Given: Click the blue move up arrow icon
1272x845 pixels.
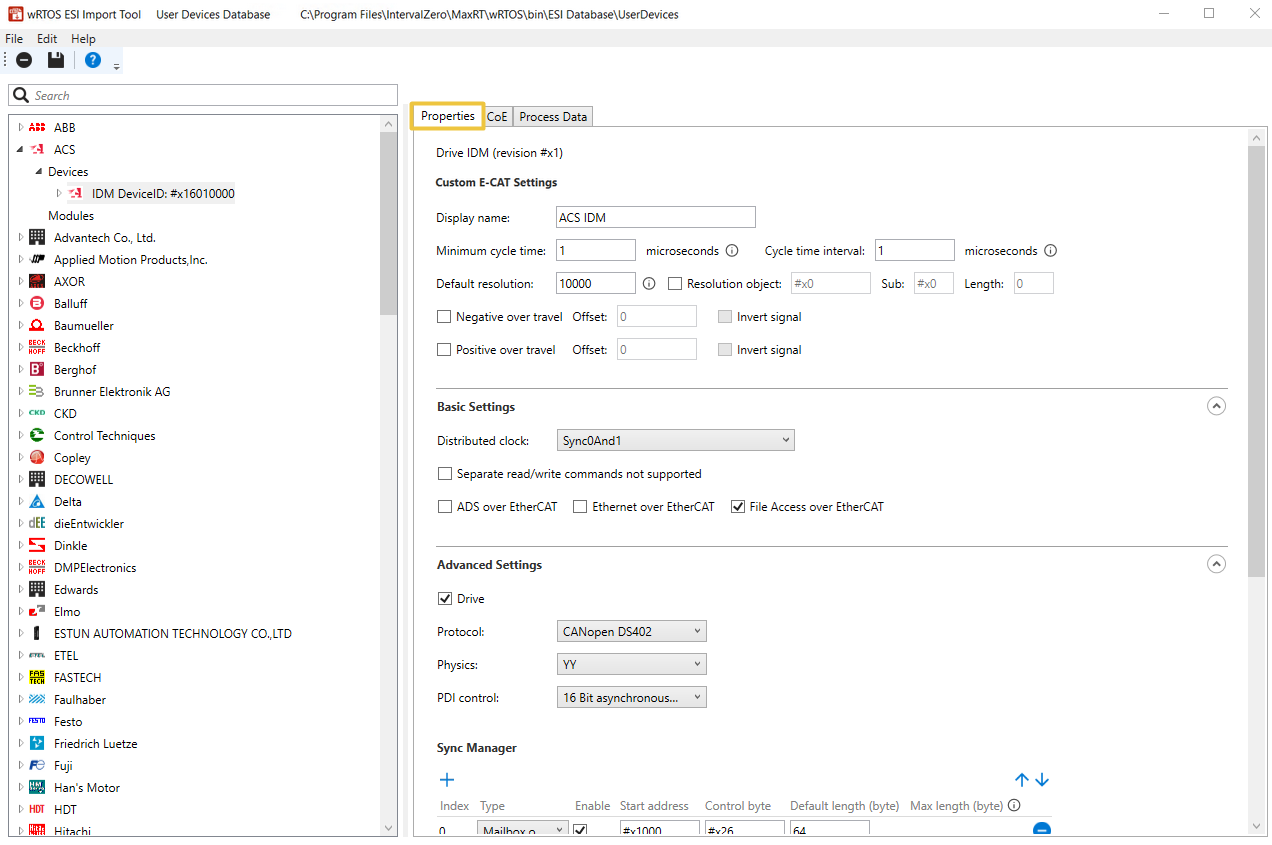Looking at the screenshot, I should [x=1021, y=780].
